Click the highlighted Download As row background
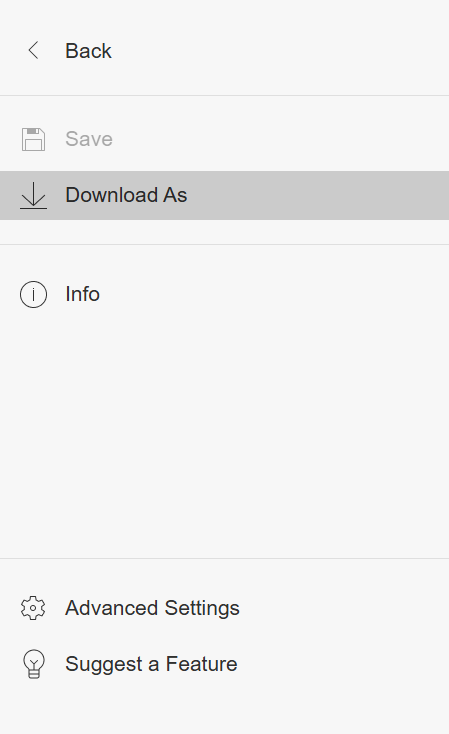The image size is (449, 734). [x=224, y=195]
